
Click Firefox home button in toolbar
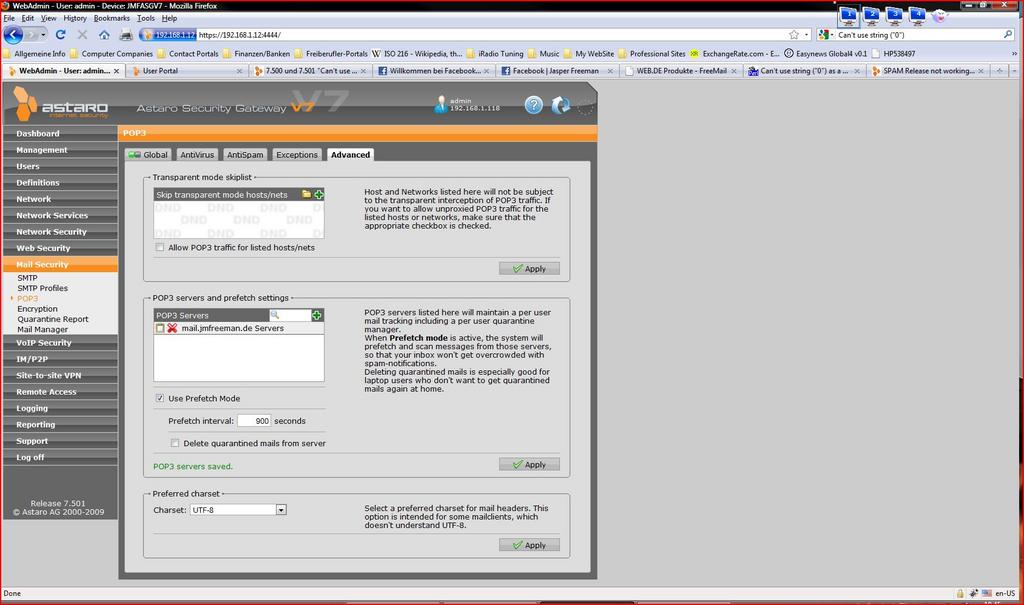[x=104, y=34]
